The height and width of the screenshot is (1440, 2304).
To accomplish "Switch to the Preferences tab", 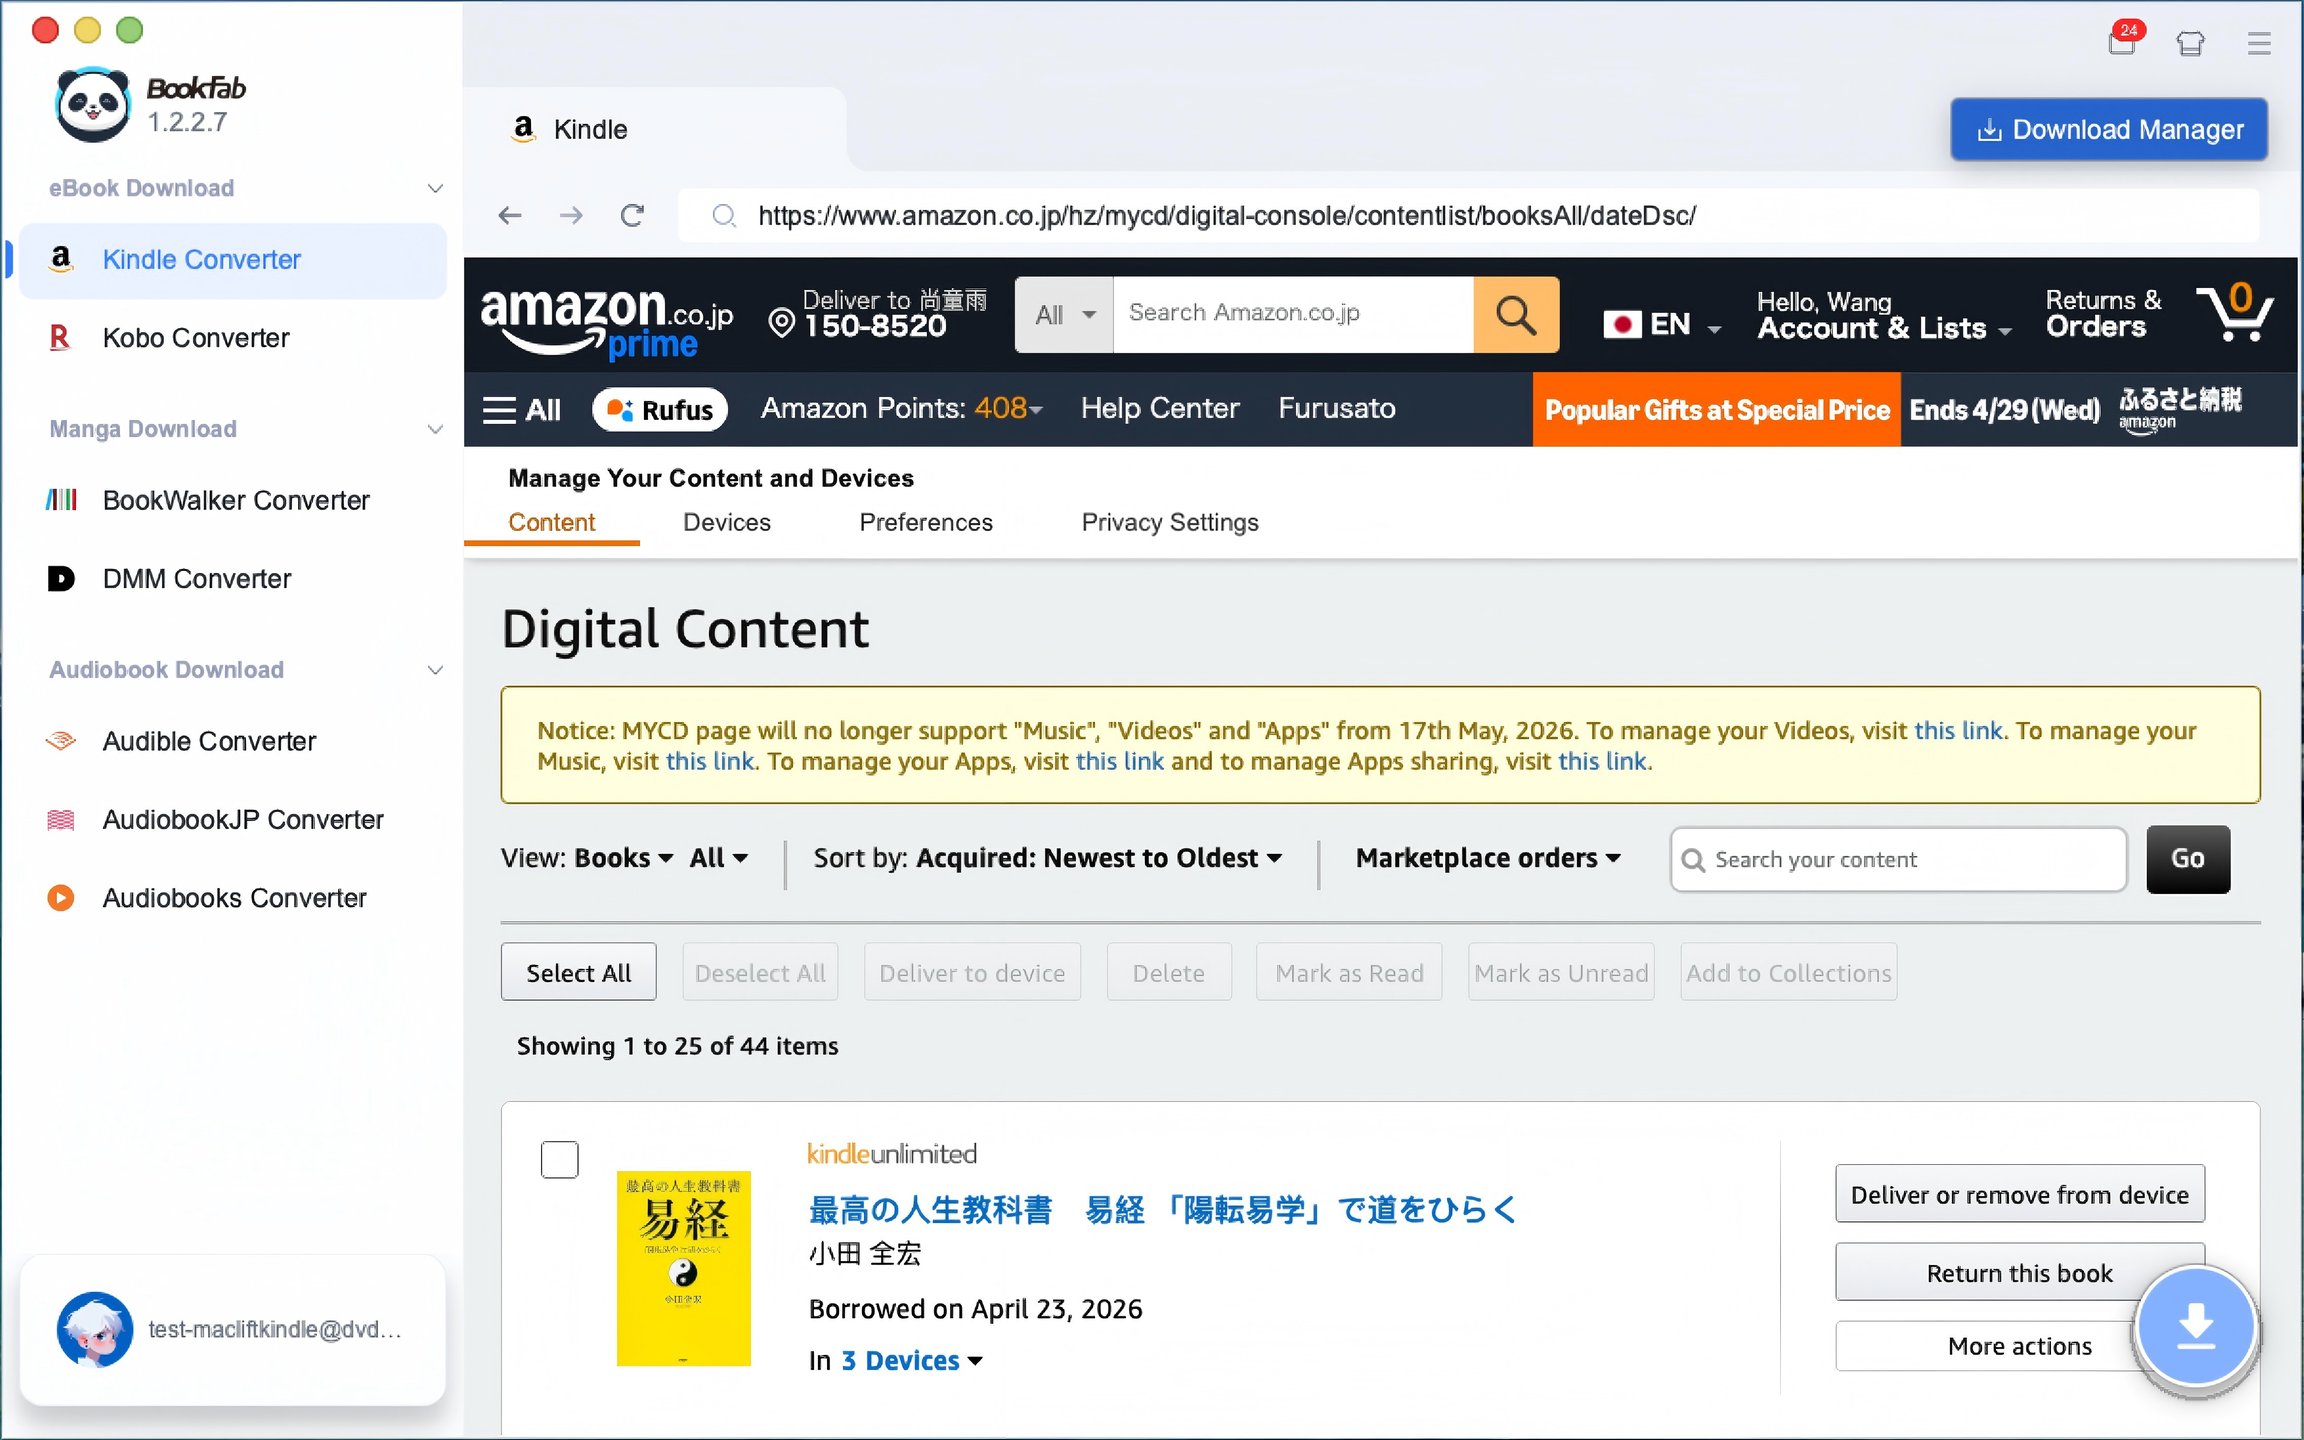I will coord(926,522).
